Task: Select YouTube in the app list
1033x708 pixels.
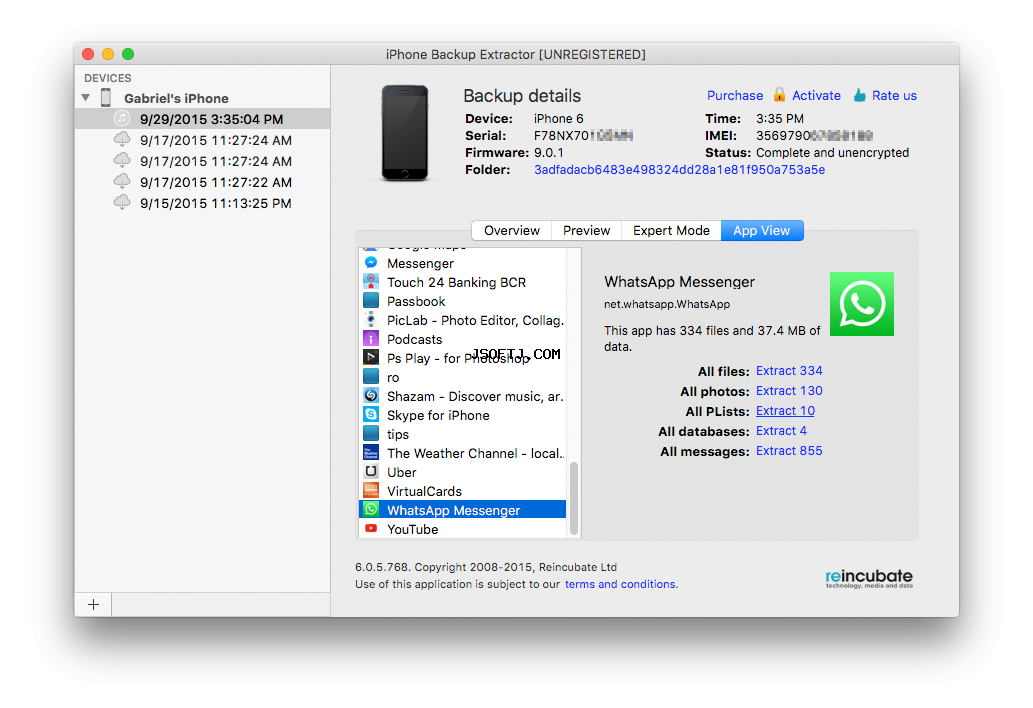Action: (x=462, y=530)
